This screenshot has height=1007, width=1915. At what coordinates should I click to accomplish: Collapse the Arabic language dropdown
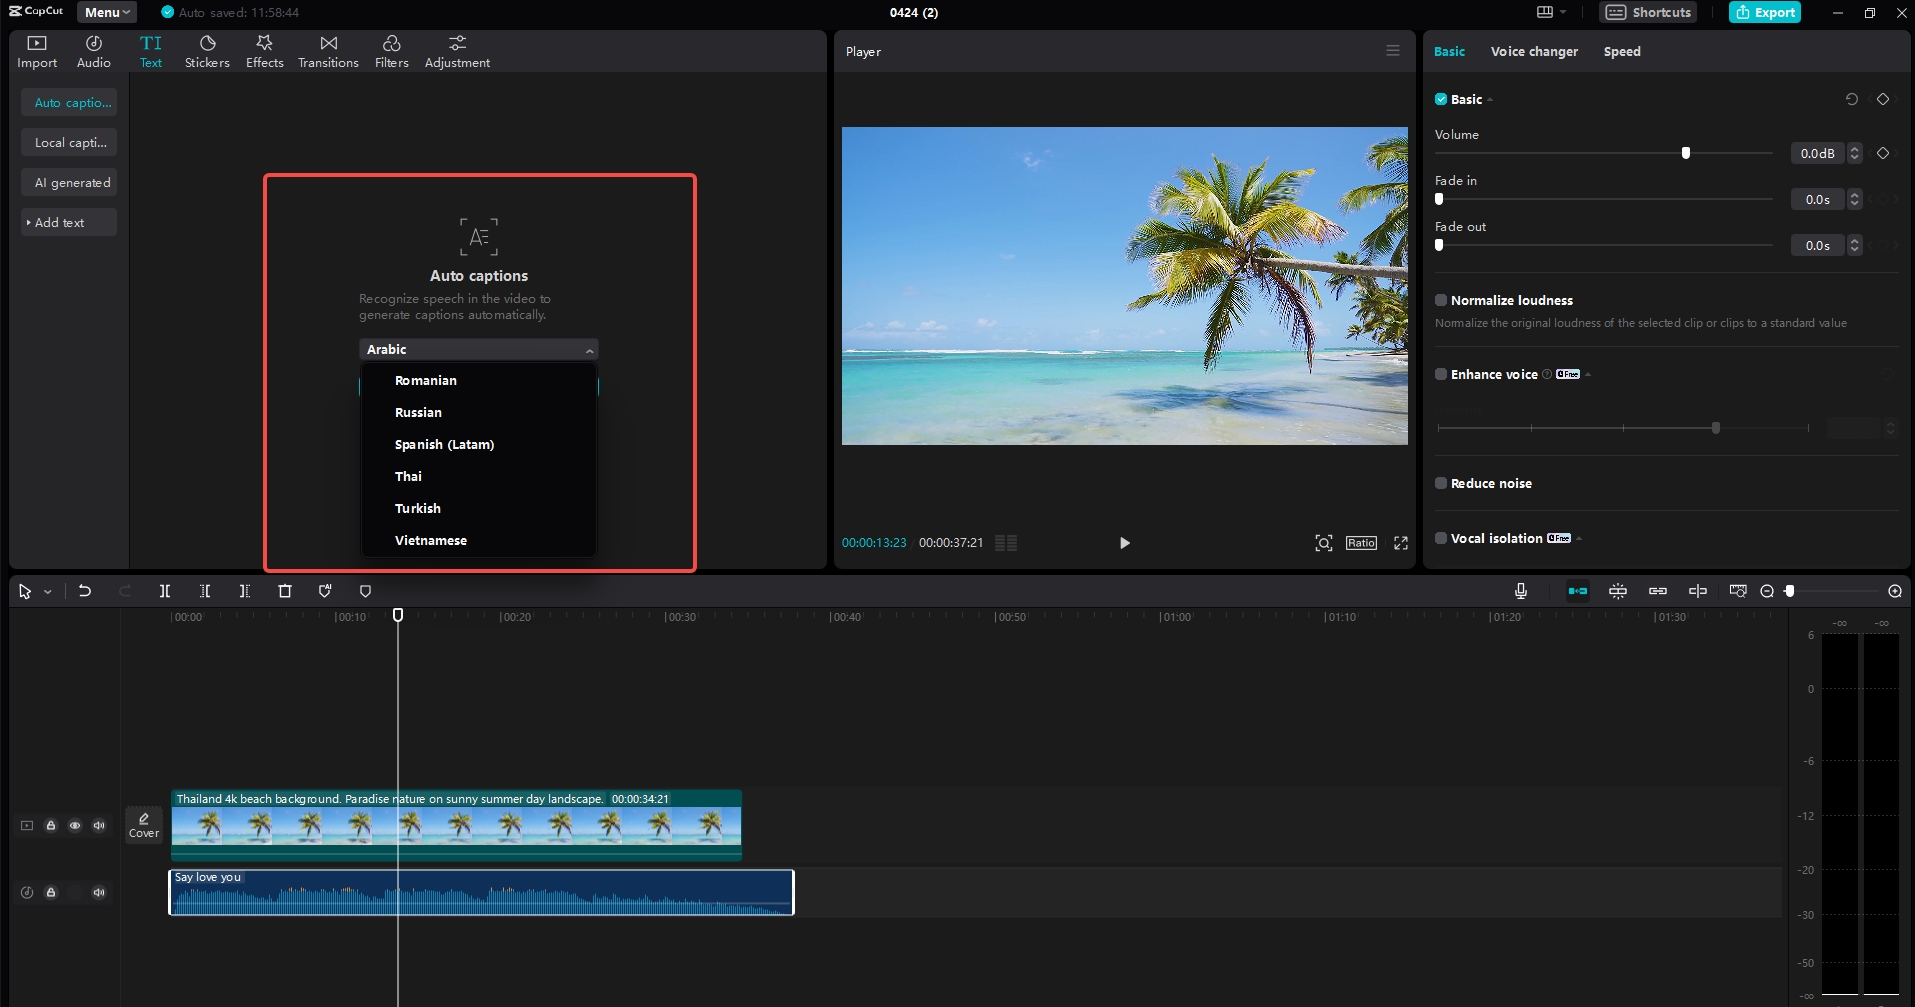[x=589, y=350]
